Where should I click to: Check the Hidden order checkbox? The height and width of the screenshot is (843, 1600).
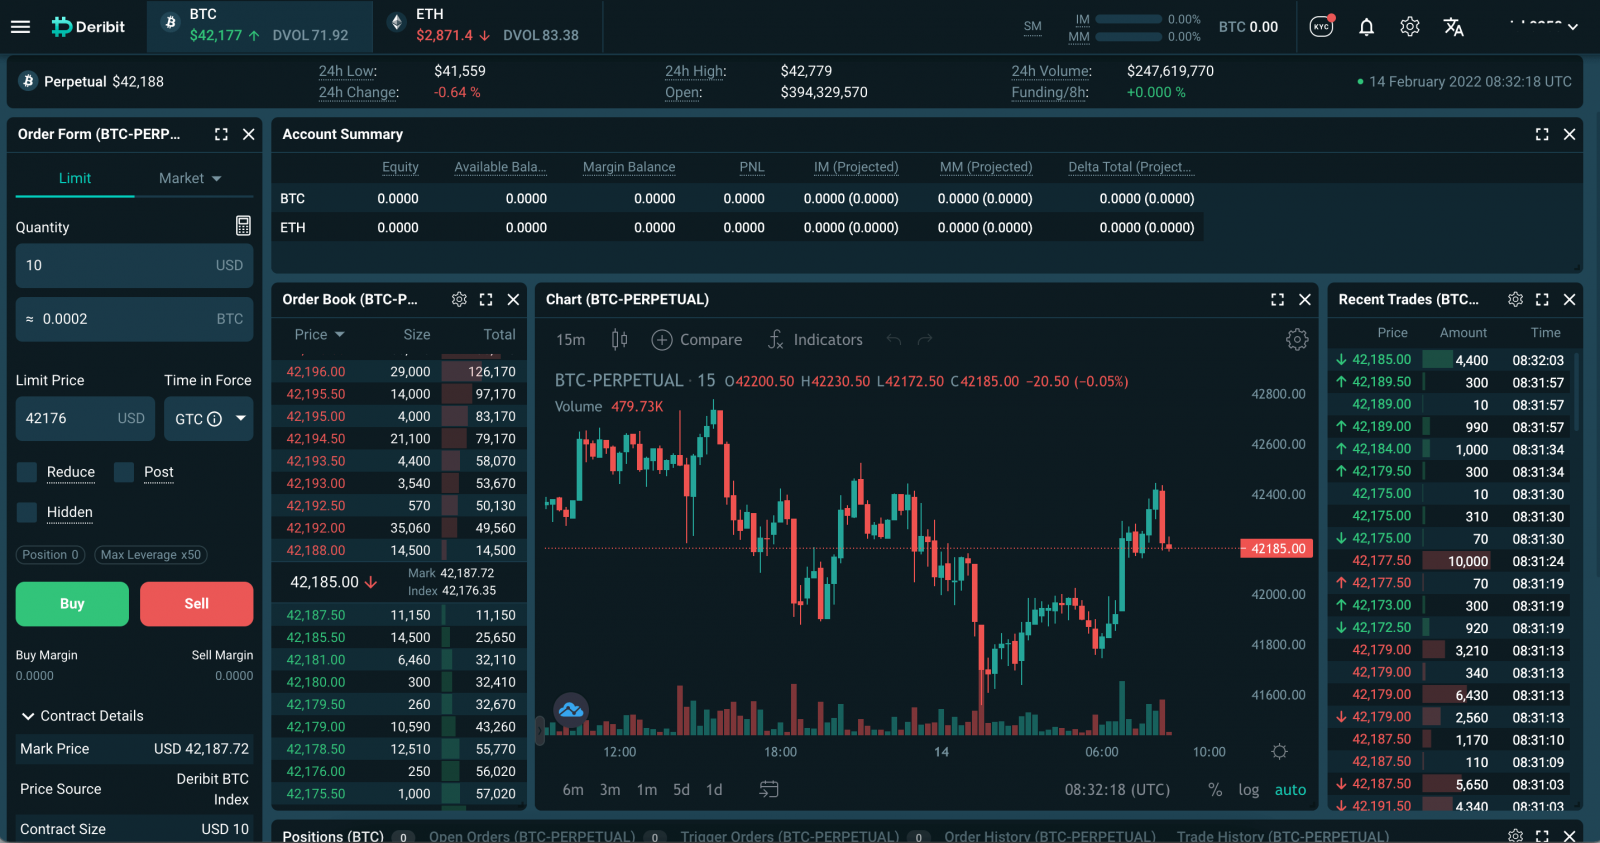click(27, 512)
